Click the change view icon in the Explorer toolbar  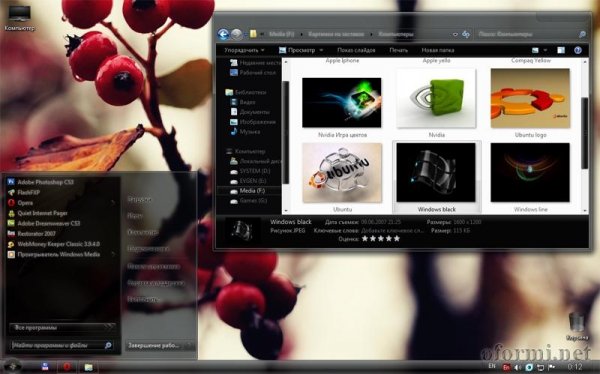click(x=535, y=50)
